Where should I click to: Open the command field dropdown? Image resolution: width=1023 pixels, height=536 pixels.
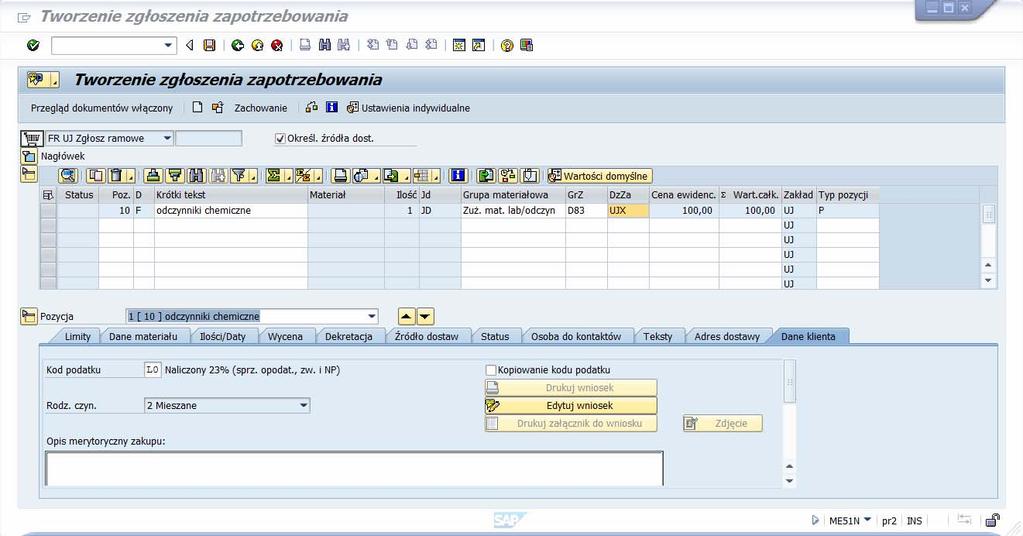point(168,45)
